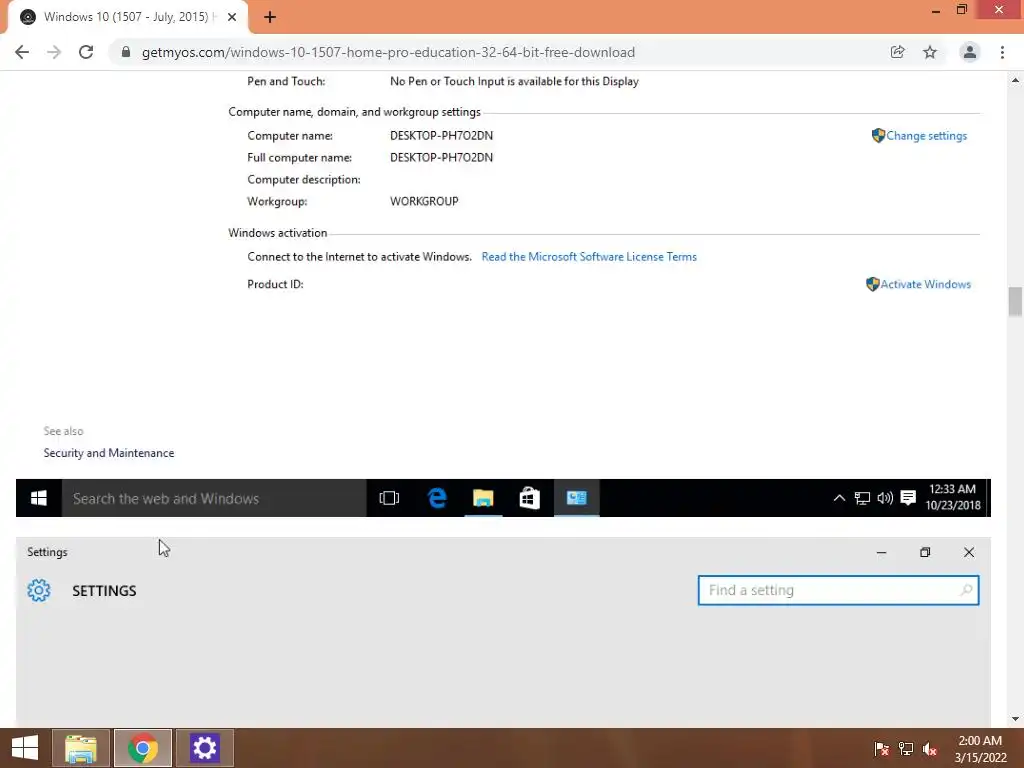Click the Pen and Touch: label
The height and width of the screenshot is (768, 1024).
pyautogui.click(x=286, y=81)
